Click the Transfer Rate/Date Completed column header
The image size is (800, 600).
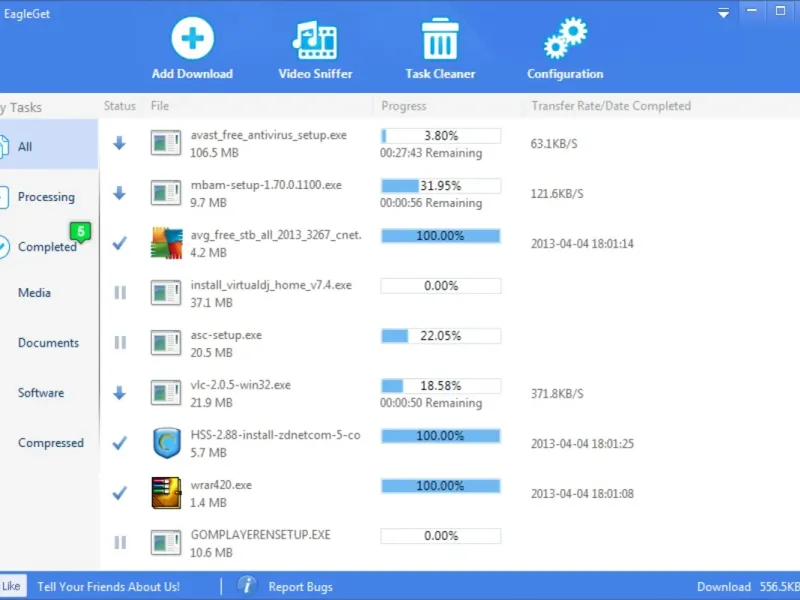click(x=611, y=106)
